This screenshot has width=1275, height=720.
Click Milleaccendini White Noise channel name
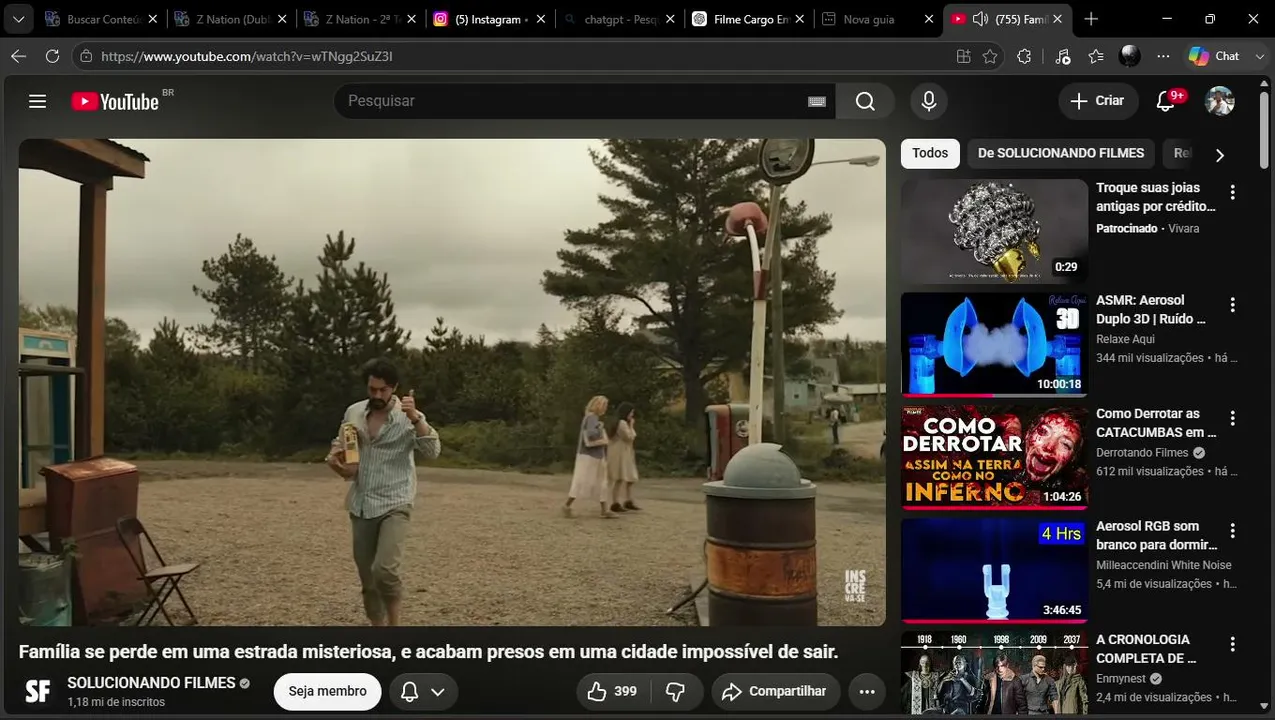coord(1163,565)
